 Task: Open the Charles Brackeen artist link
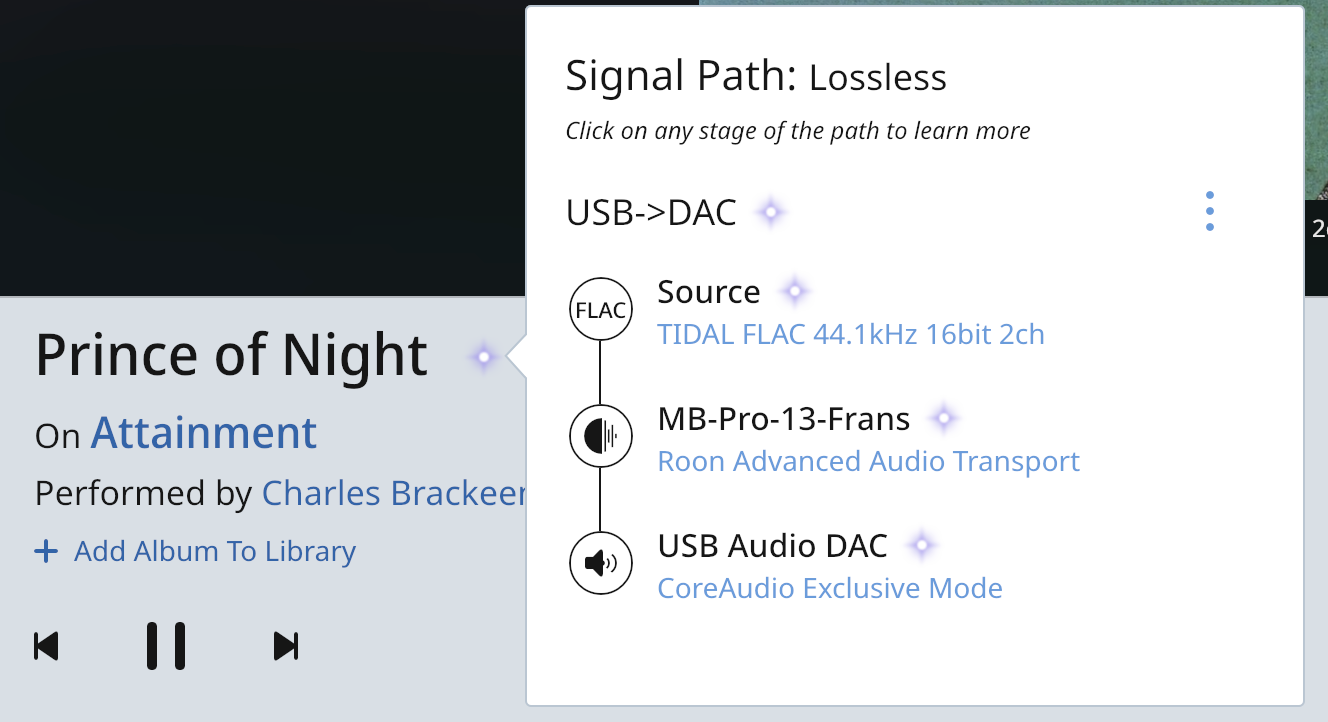394,493
